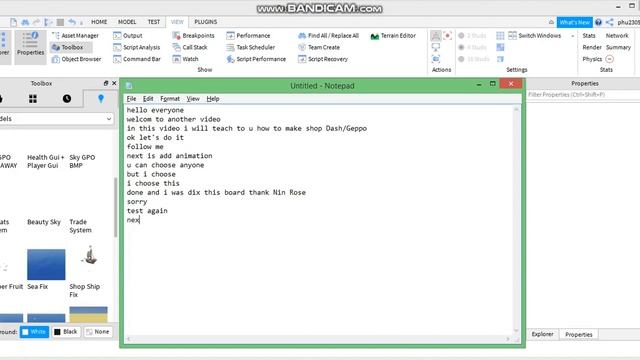Viewport: 640px width, 360px height.
Task: Open the Studio help icon
Action: [x=598, y=22]
